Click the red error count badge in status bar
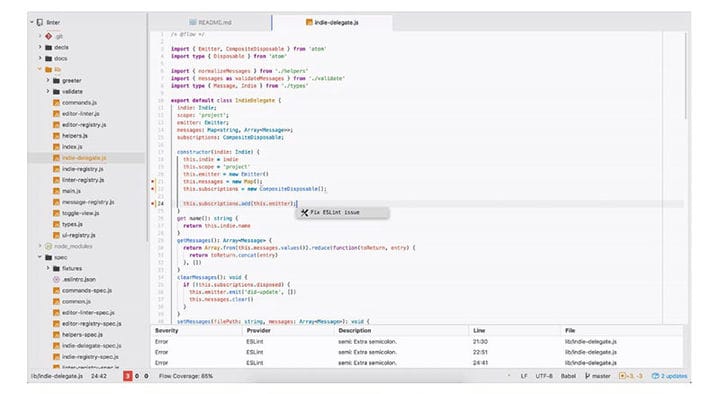The width and height of the screenshot is (720, 394). (x=127, y=376)
